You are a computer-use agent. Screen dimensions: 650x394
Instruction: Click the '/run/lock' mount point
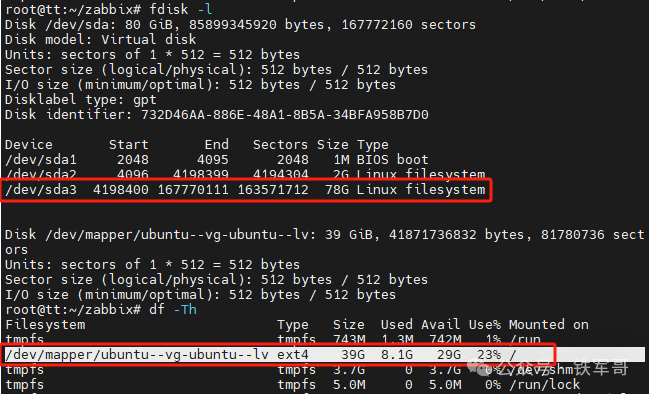tap(545, 384)
